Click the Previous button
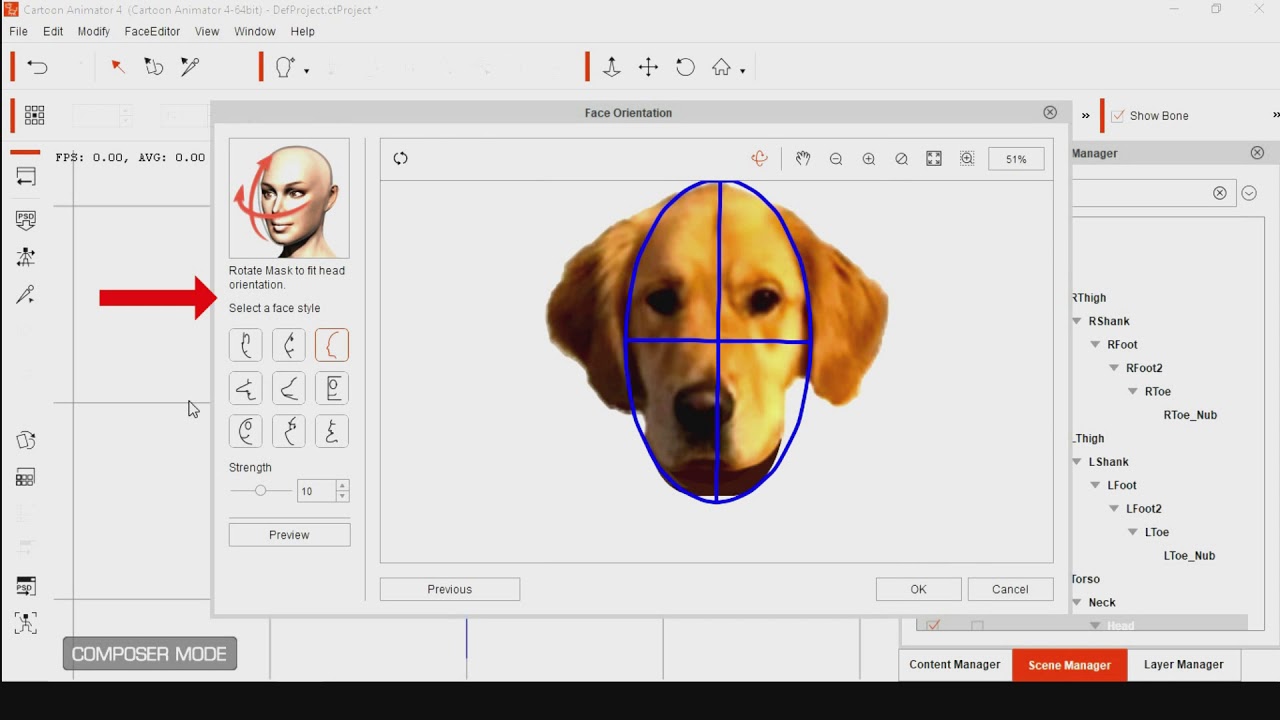This screenshot has width=1280, height=720. pos(450,589)
